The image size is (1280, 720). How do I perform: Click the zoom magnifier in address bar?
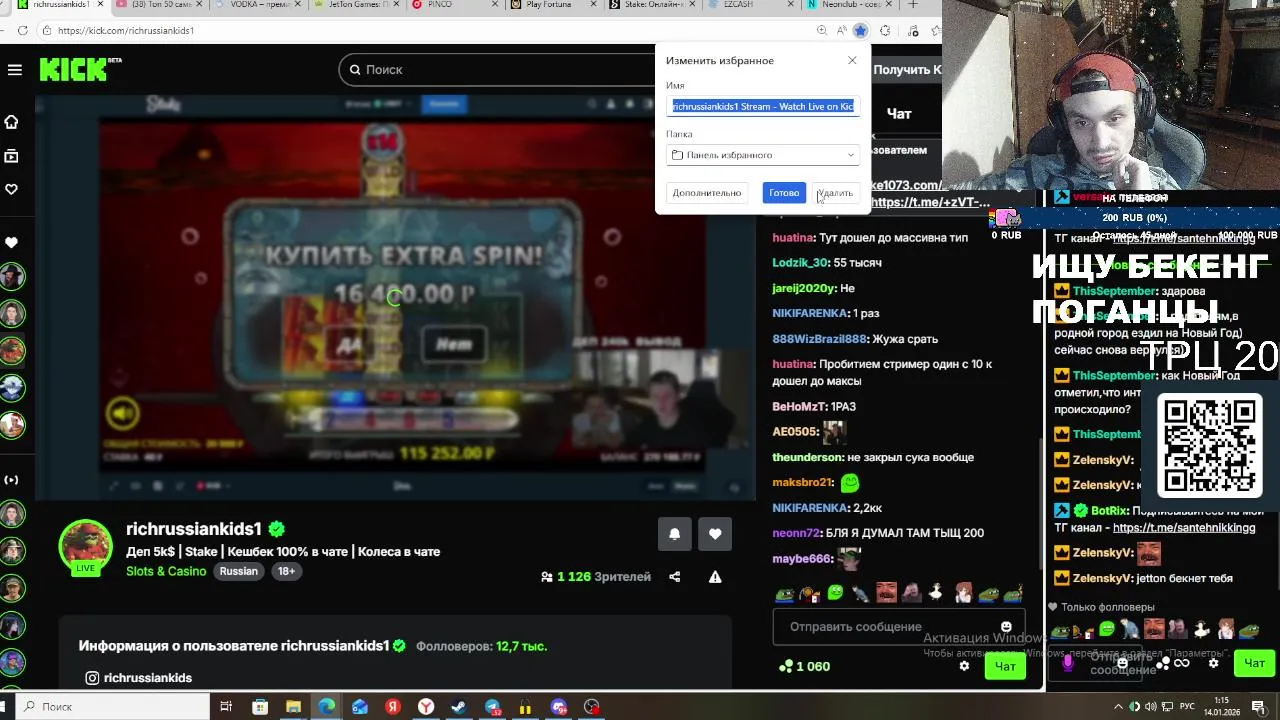coord(822,30)
